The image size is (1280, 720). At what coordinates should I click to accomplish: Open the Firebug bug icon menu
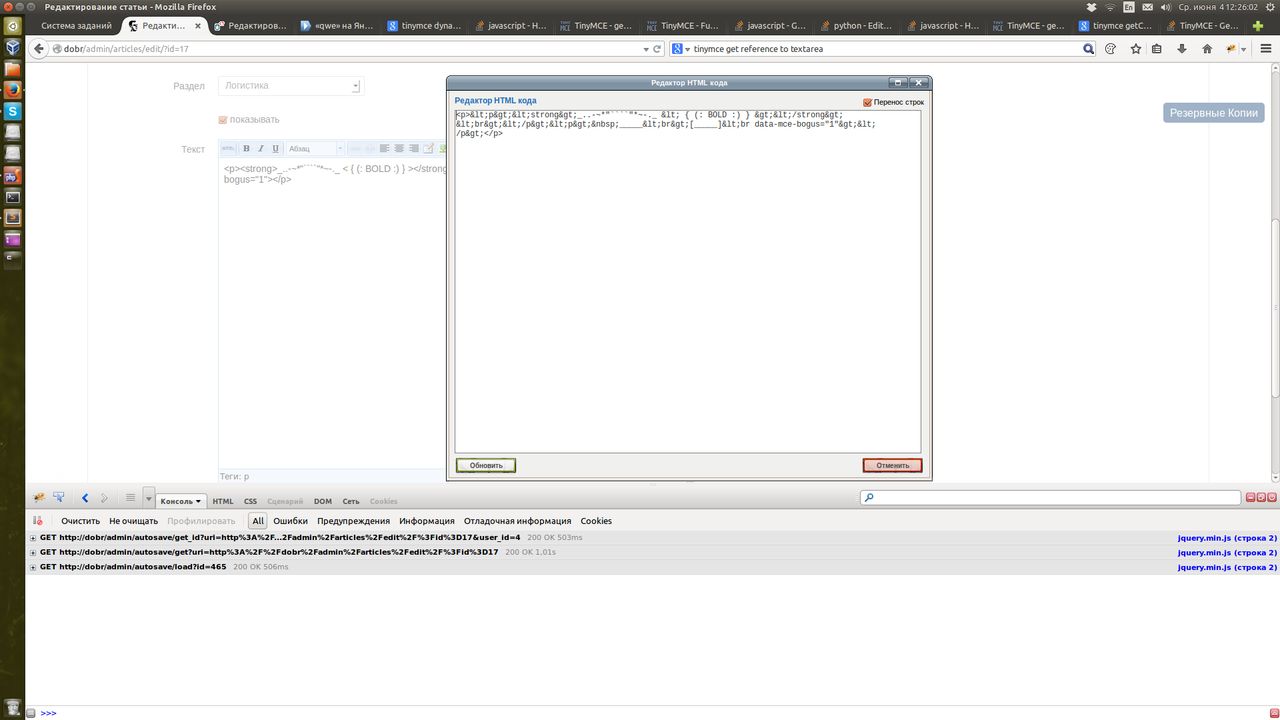point(39,497)
